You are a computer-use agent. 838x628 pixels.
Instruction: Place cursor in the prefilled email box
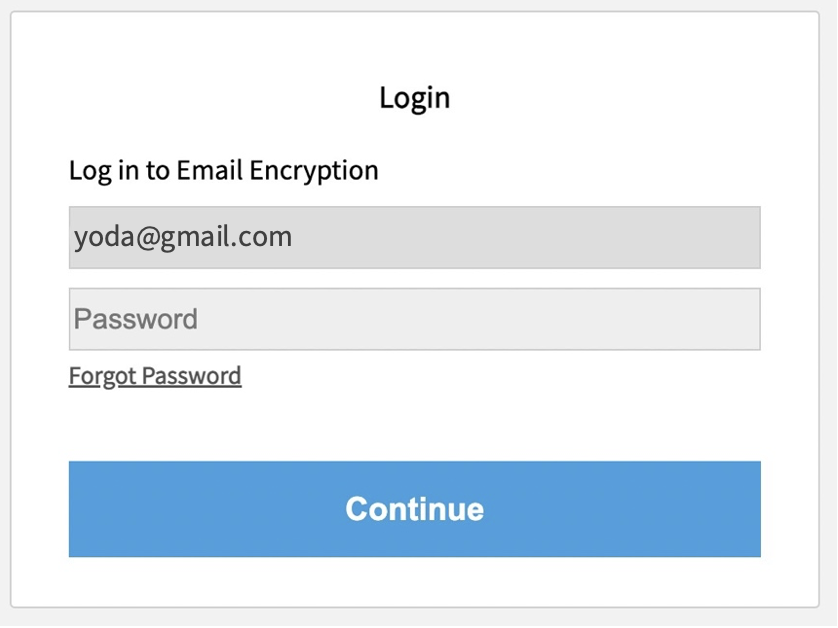tap(414, 237)
